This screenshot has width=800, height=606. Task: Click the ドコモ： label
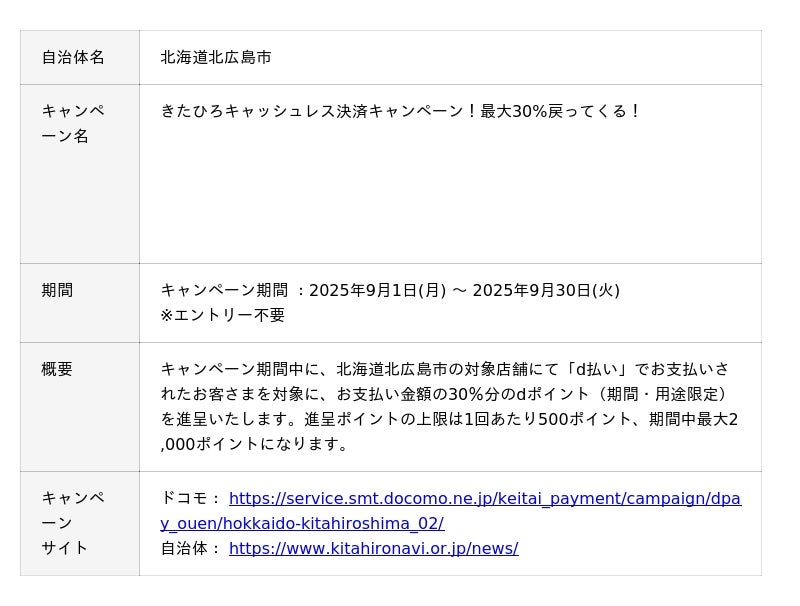(190, 498)
